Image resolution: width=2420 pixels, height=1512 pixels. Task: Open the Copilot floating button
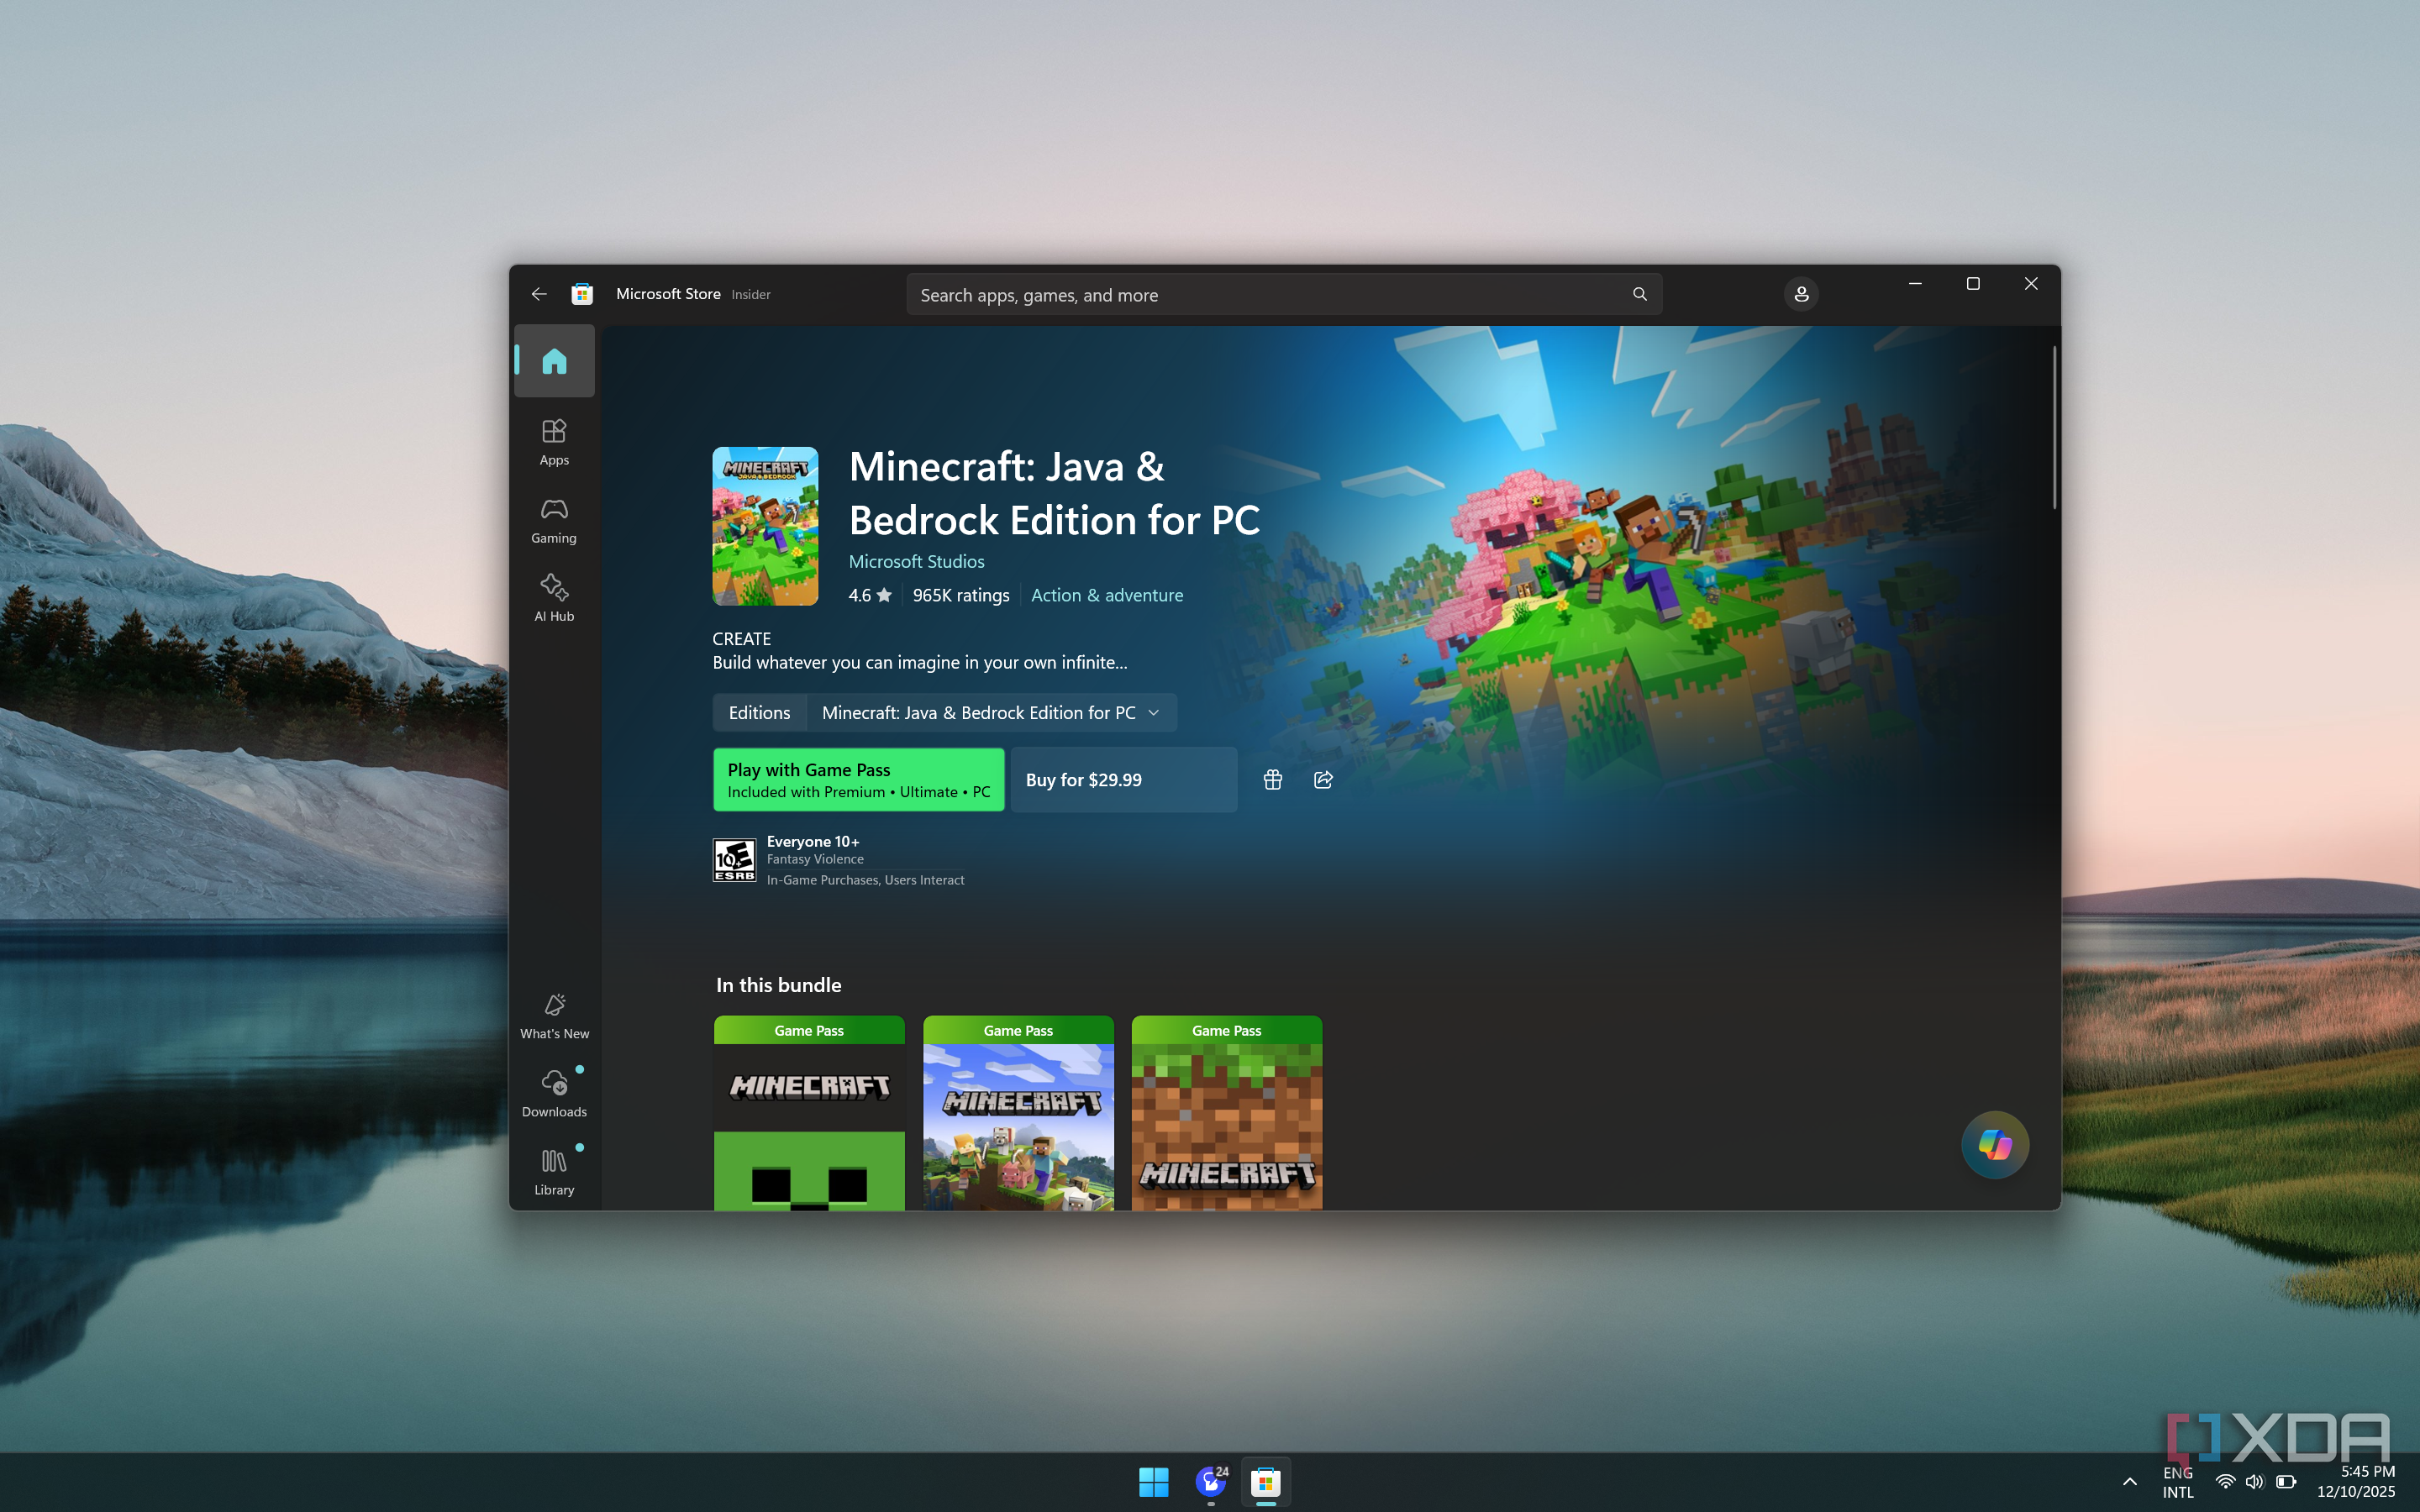pos(1995,1145)
